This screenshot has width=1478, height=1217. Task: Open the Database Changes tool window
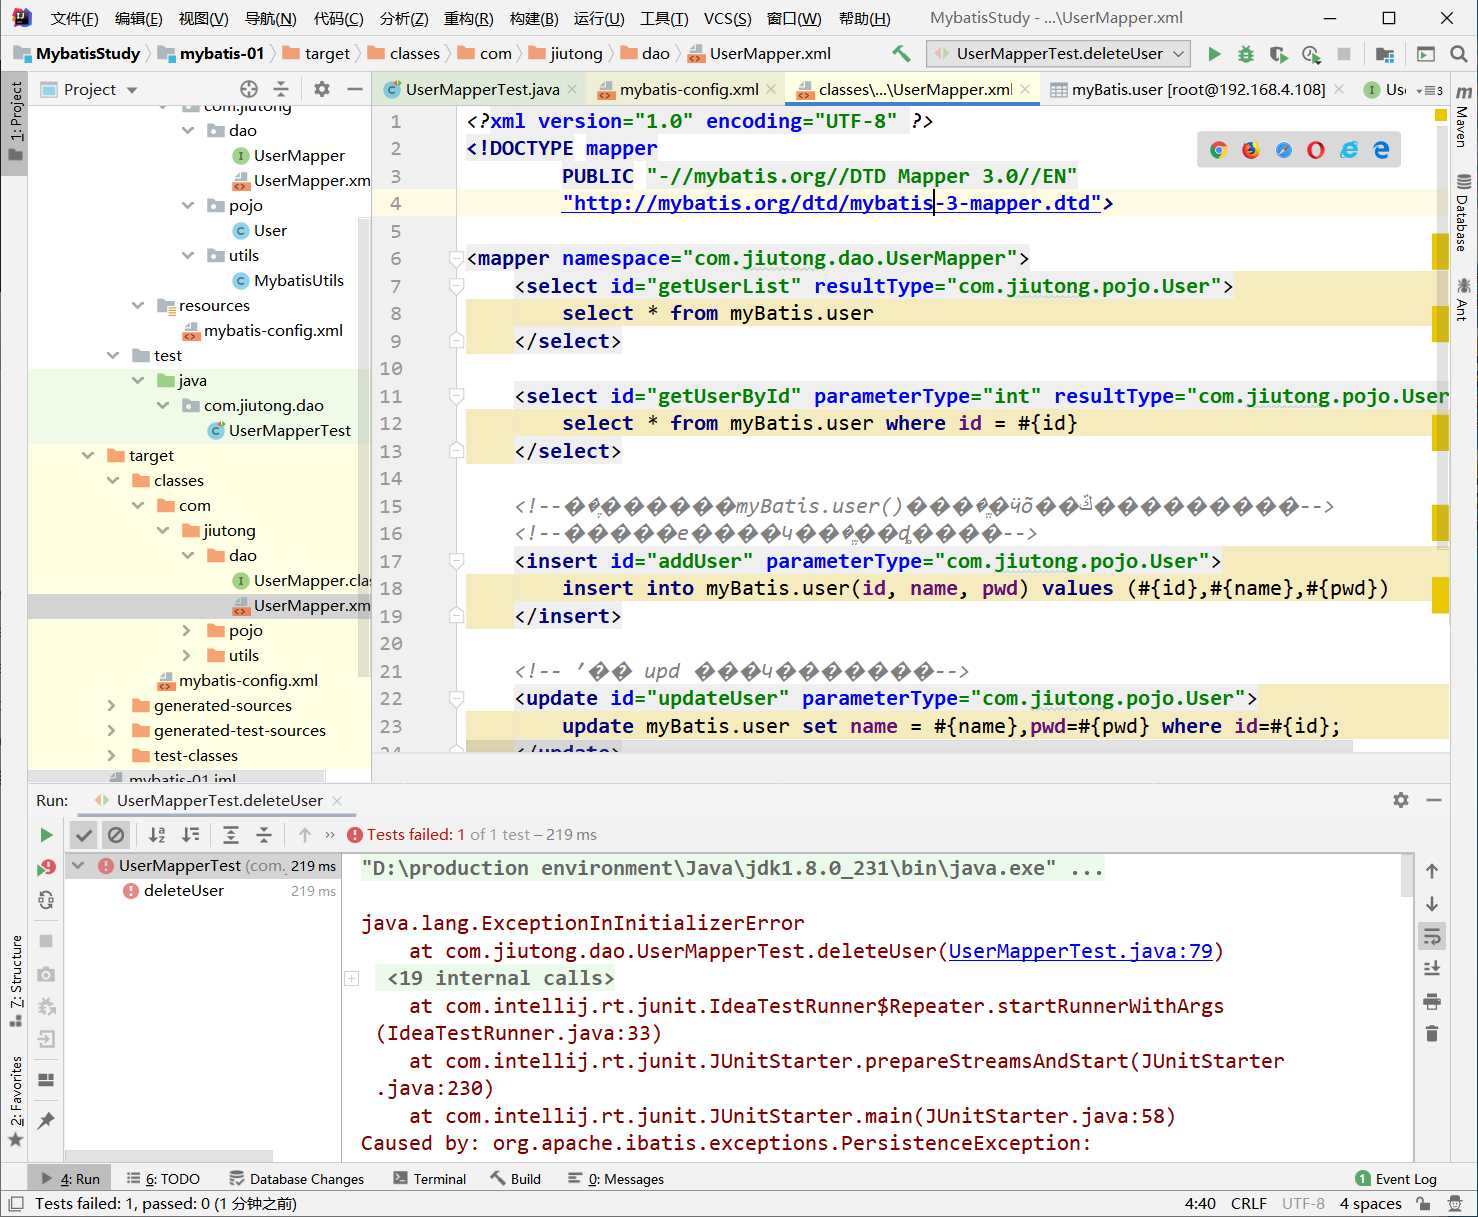pyautogui.click(x=296, y=1179)
